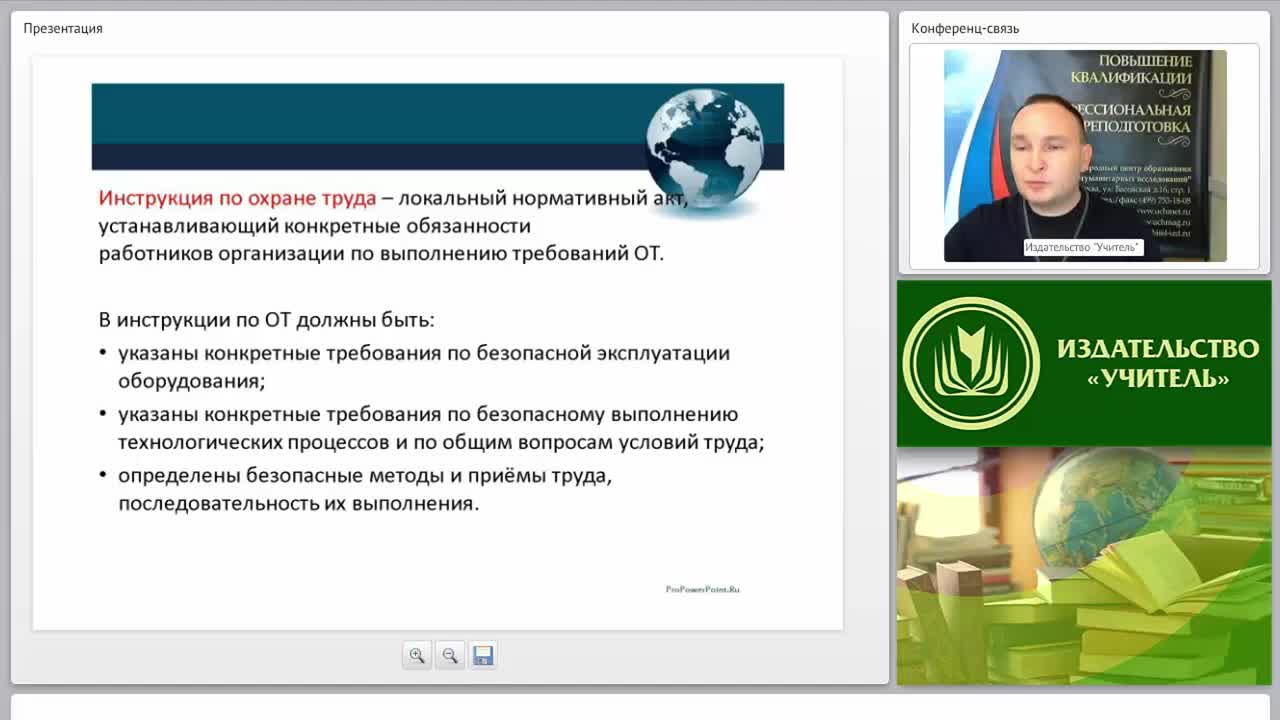Click bullet about безопасной эксплуатации оборудования
The width and height of the screenshot is (1280, 720).
[424, 367]
